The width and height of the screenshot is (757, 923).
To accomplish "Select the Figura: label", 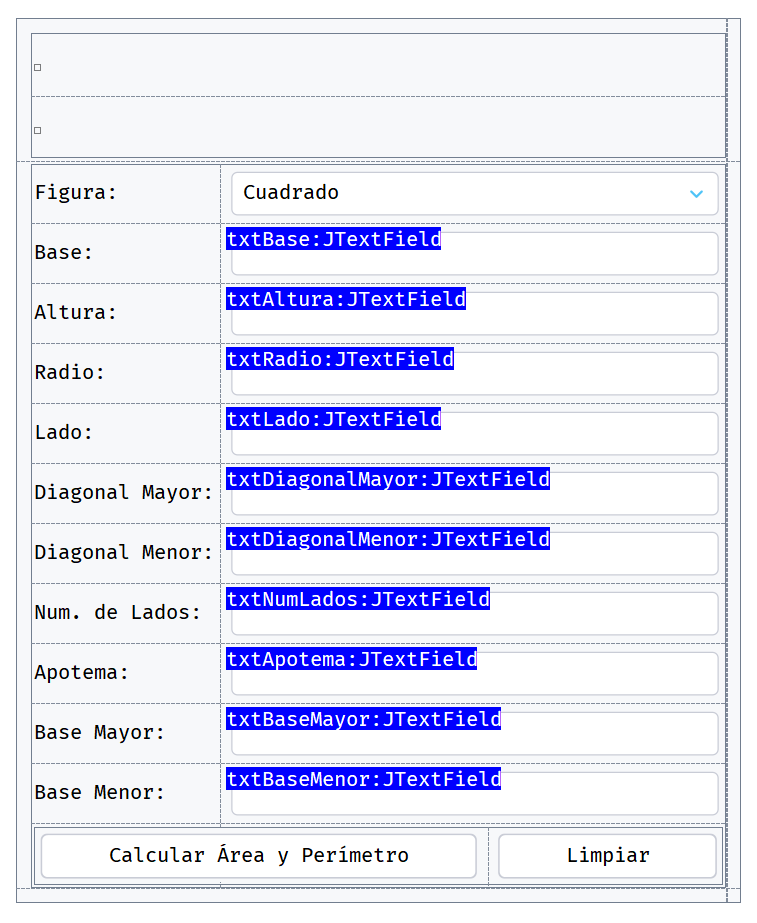I will (76, 193).
